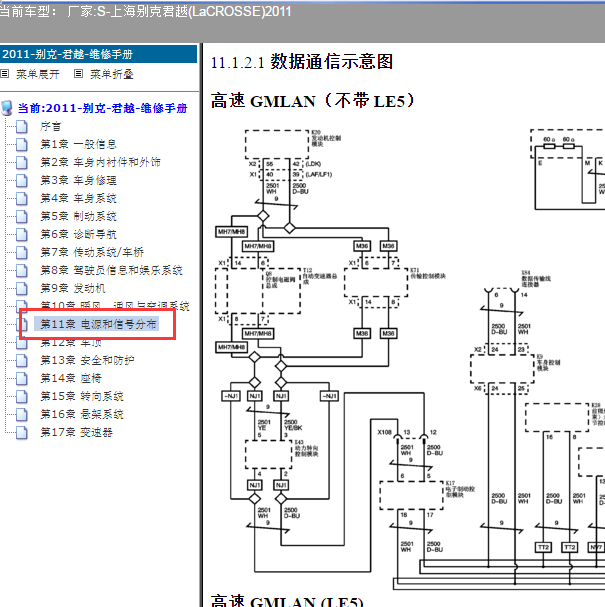
Task: Open the 序言 entry
Action: (x=51, y=126)
